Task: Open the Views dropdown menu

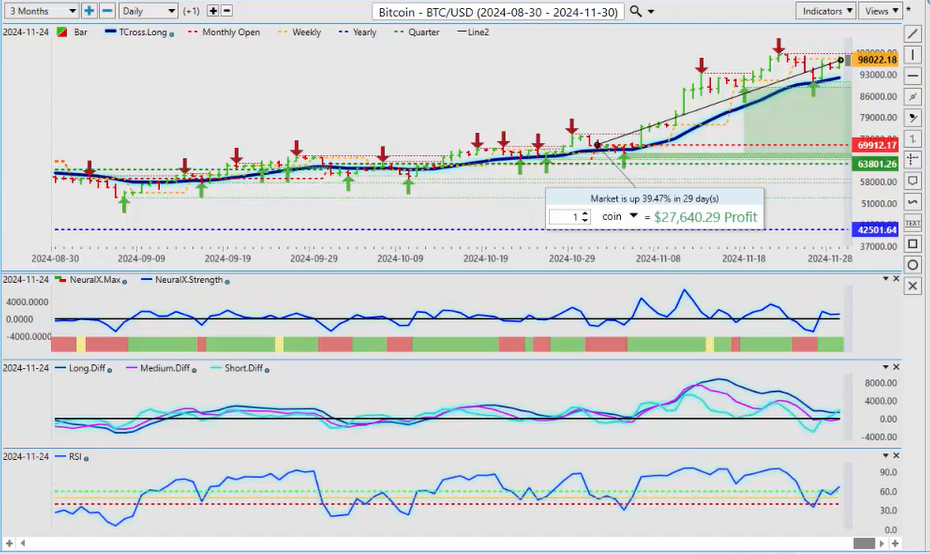Action: coord(880,11)
